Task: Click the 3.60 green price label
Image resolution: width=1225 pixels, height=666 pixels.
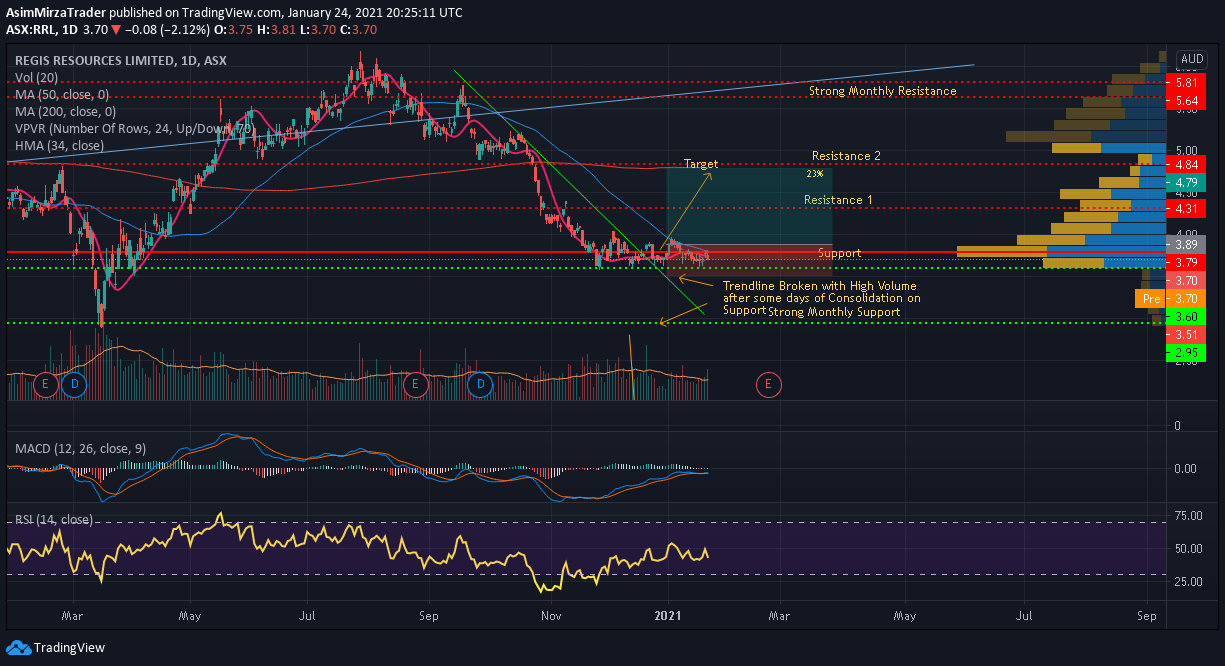Action: [1186, 316]
